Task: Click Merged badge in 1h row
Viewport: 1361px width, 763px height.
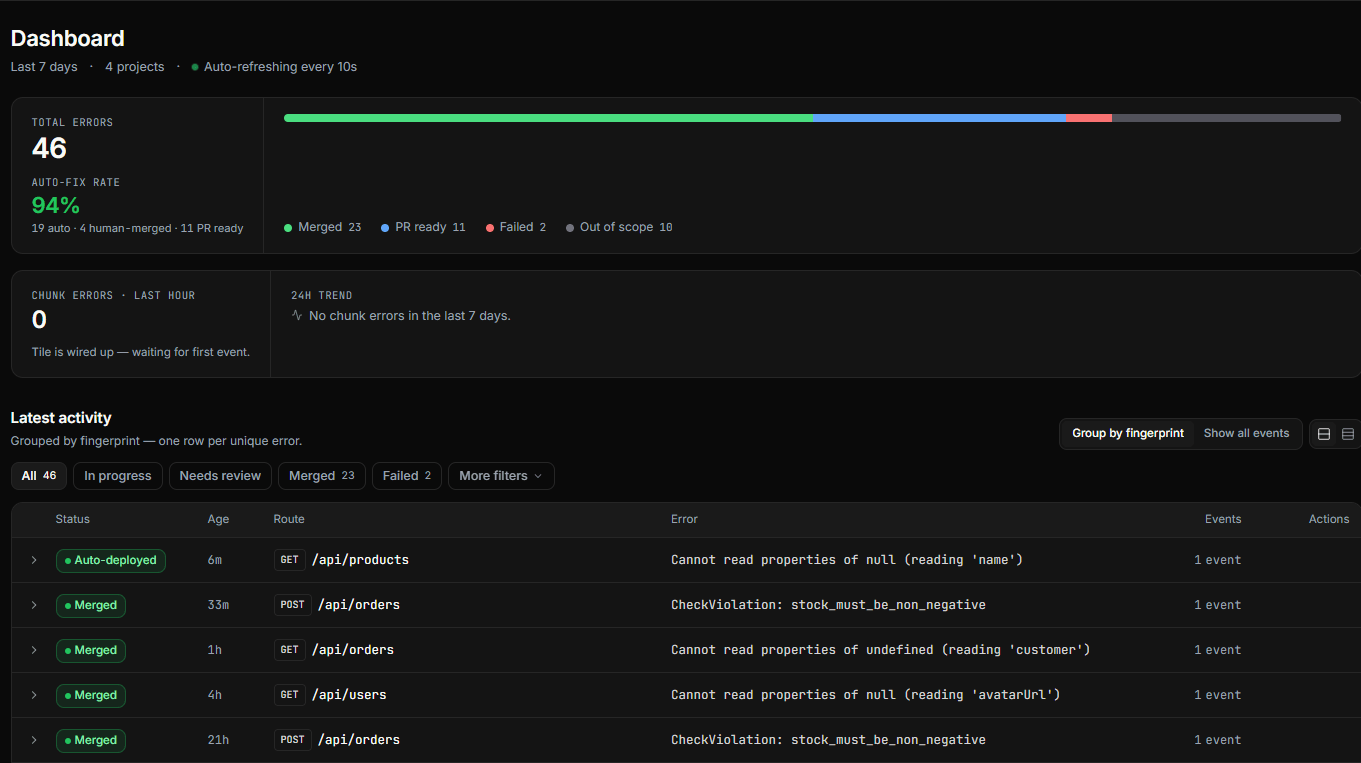Action: tap(91, 650)
